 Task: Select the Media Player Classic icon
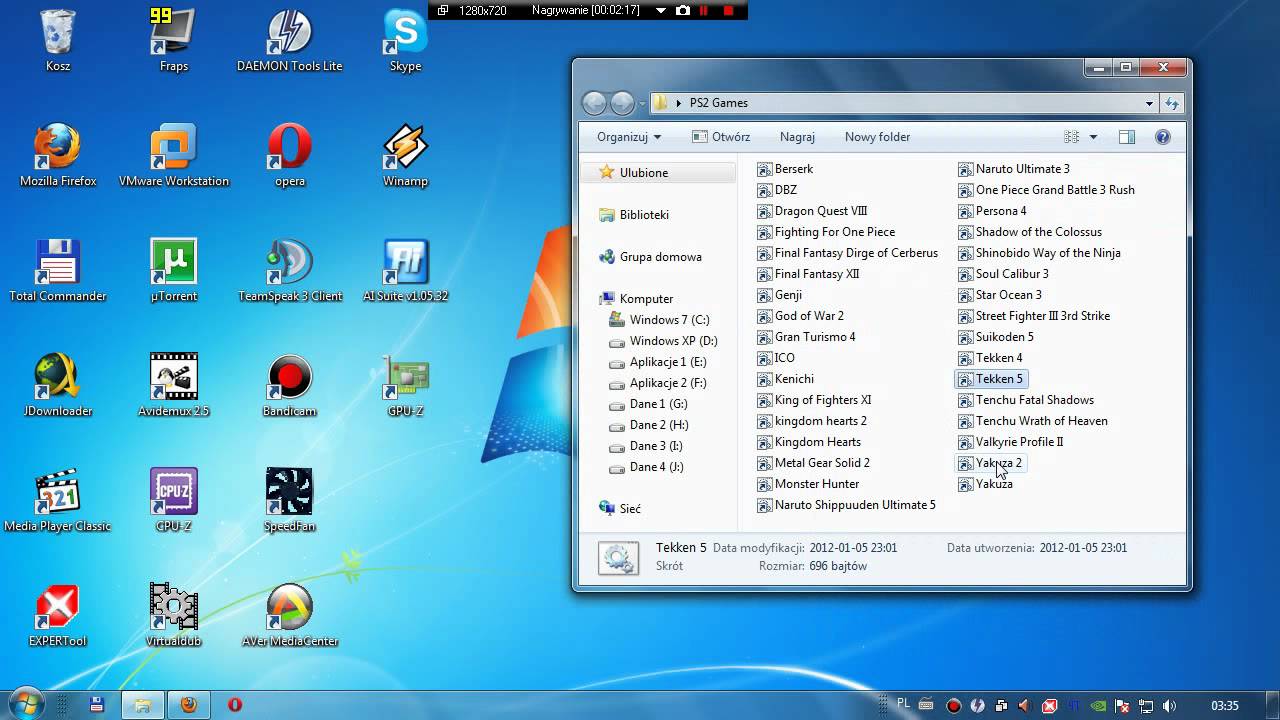click(58, 501)
